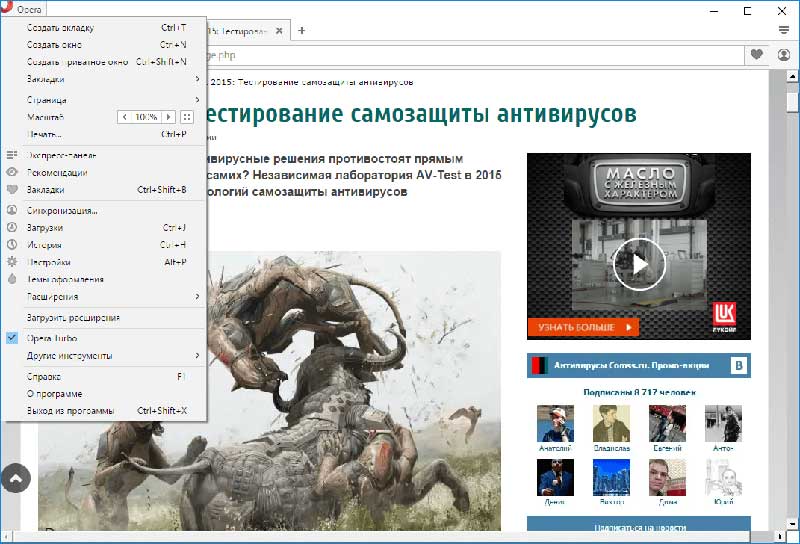Viewport: 800px width, 544px height.
Task: Click the full screen icon beside zoom
Action: coord(187,117)
